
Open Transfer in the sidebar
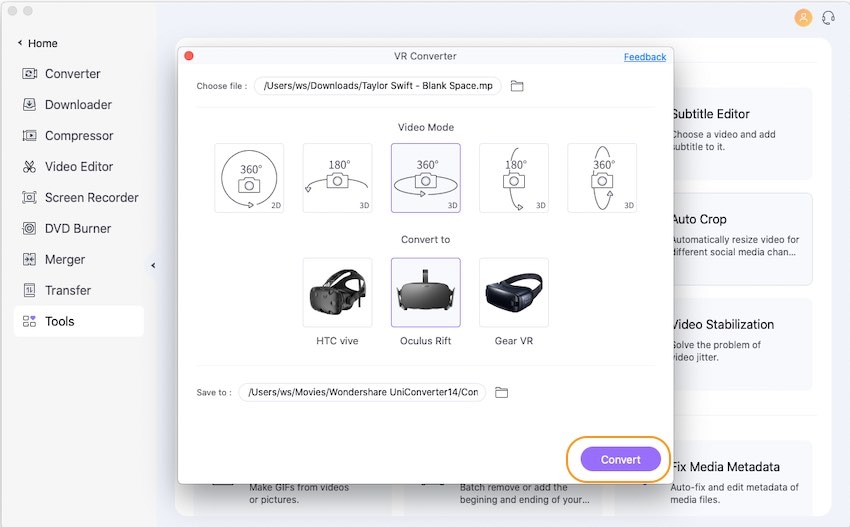click(x=79, y=290)
